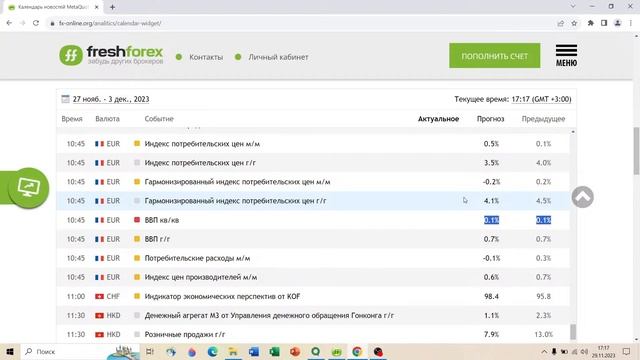Click the Событие column header
This screenshot has height=360, width=640.
click(x=159, y=119)
